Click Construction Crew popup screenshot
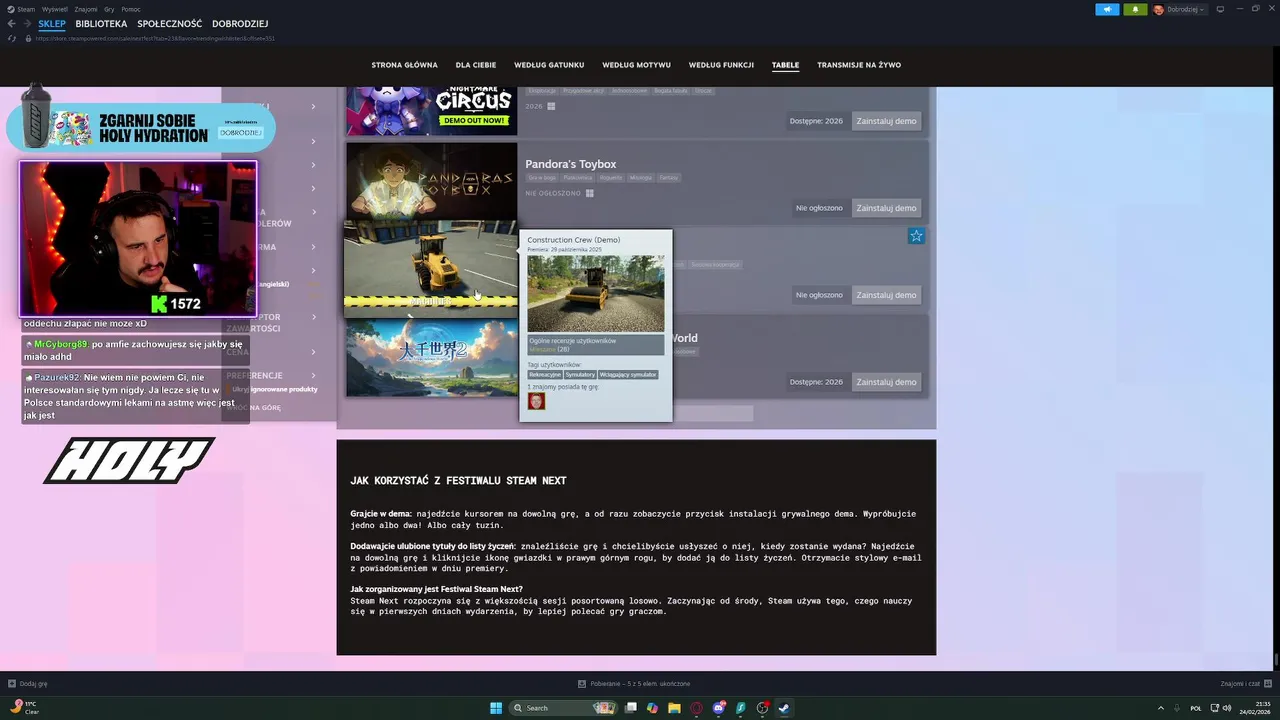The image size is (1280, 720). 596,293
